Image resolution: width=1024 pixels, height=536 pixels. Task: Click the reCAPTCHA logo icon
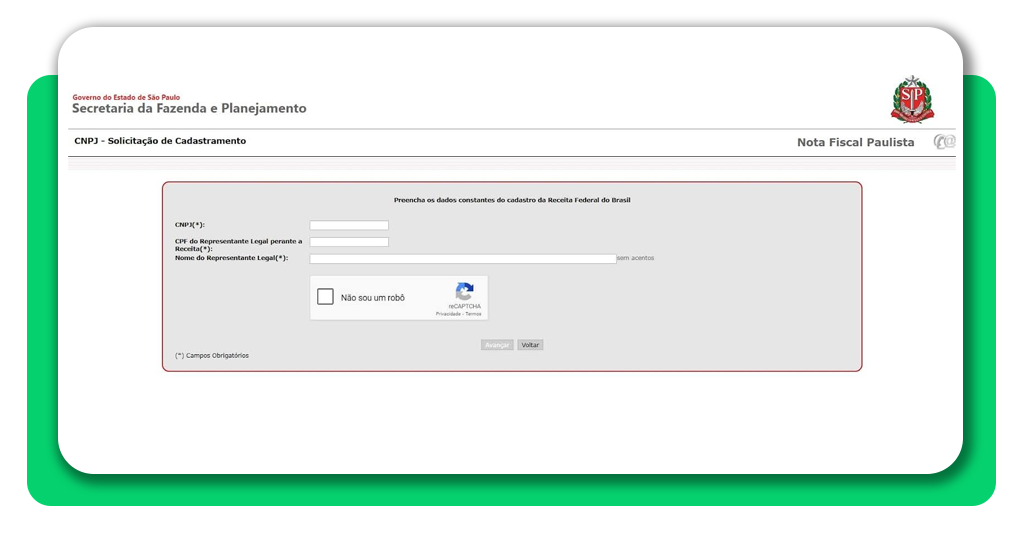pos(464,291)
